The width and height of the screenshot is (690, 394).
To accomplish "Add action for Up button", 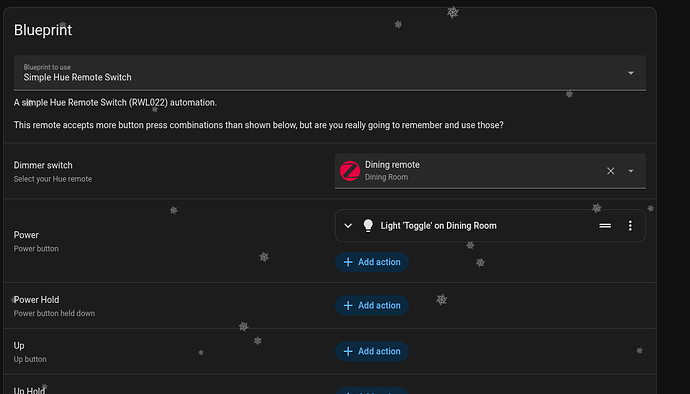I will 372,351.
